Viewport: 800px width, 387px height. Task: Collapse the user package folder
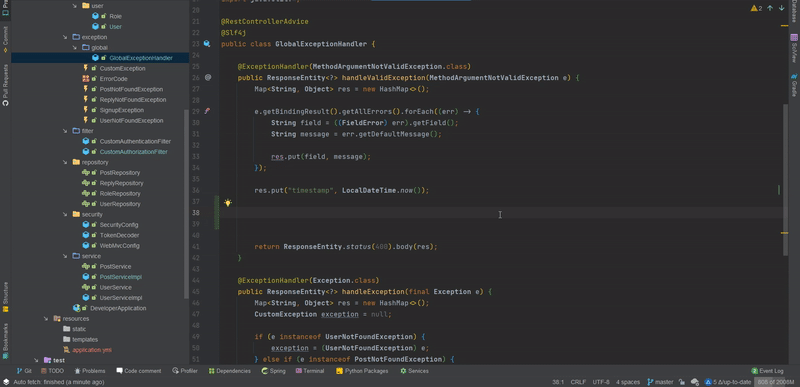point(74,6)
